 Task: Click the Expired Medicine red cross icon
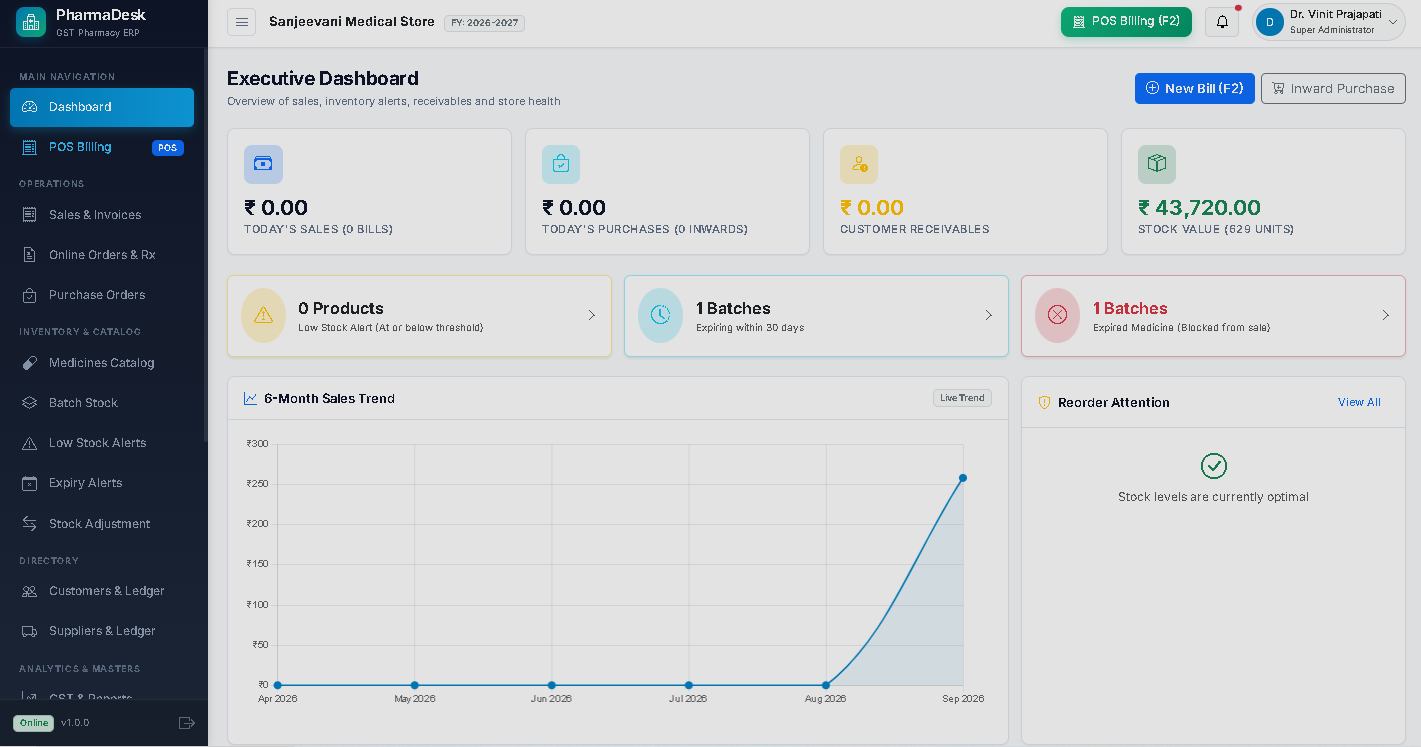point(1057,315)
